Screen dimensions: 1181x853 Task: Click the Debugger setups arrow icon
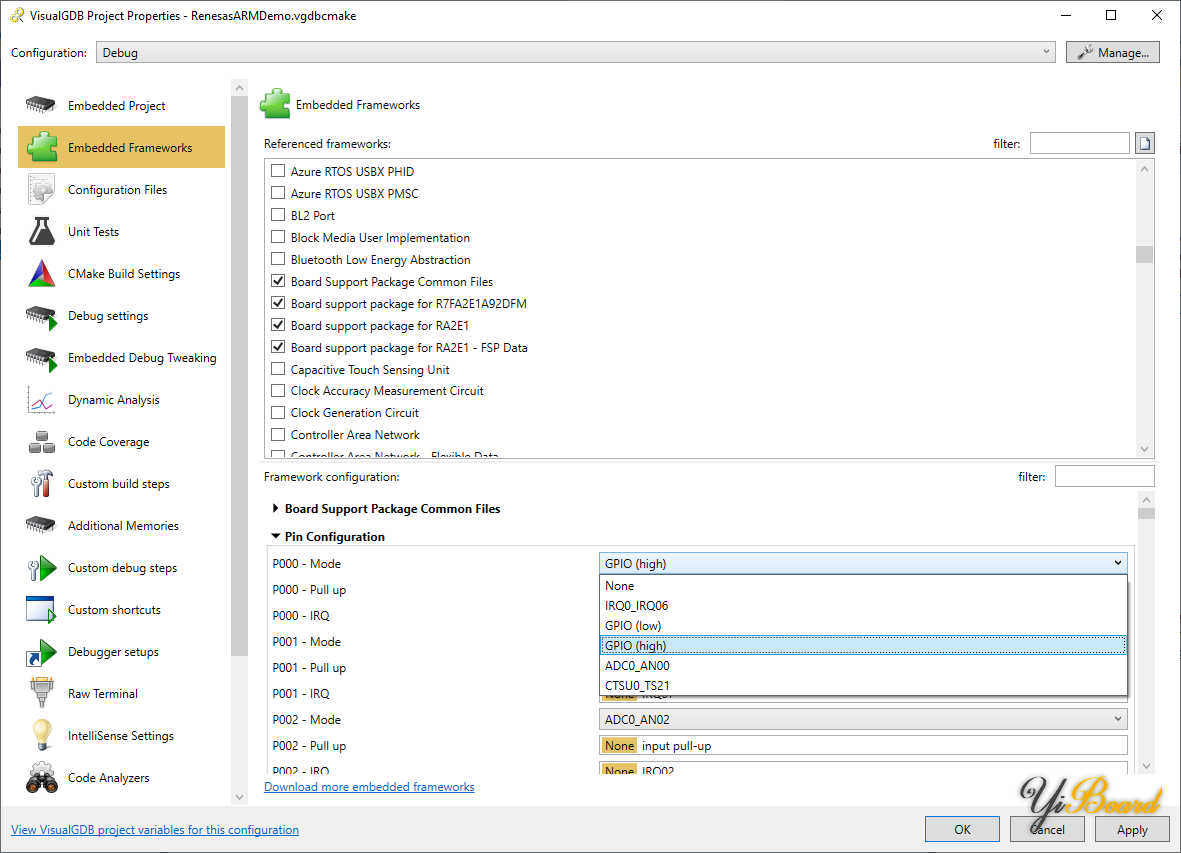41,652
